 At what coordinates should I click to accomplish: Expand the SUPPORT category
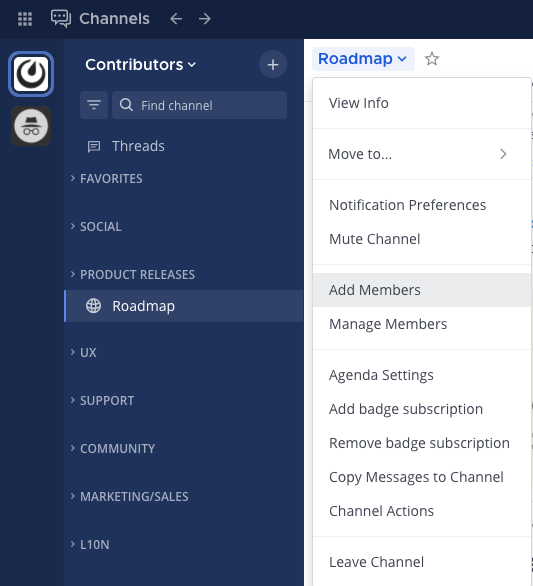point(102,400)
